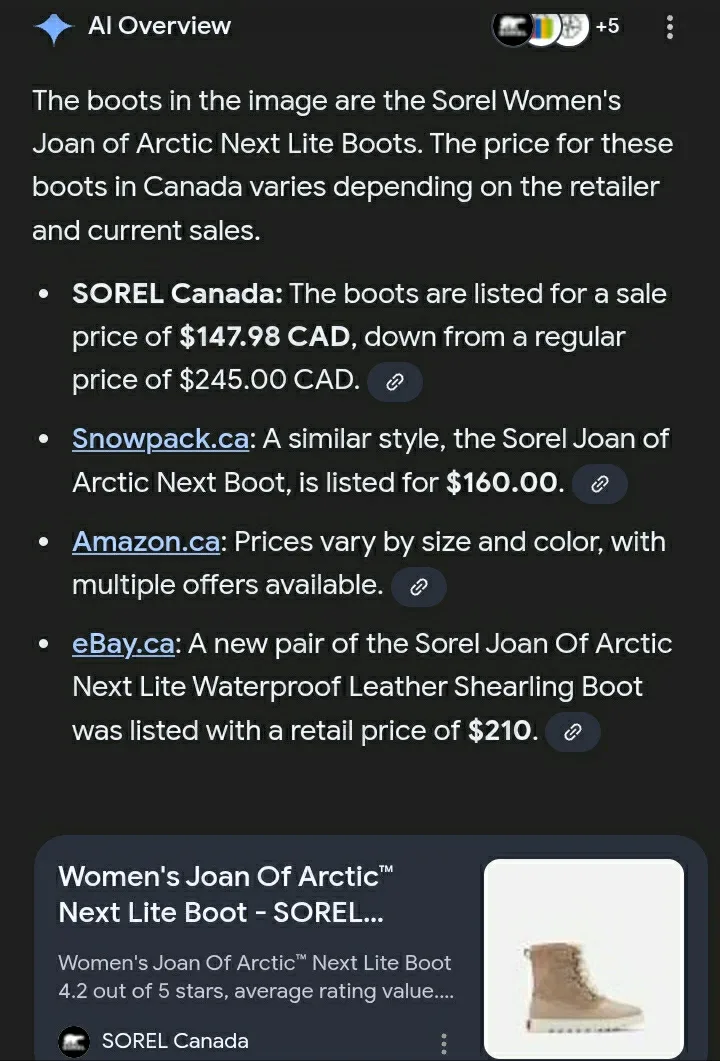The width and height of the screenshot is (720, 1061).
Task: Click the eBay.ca hyperlink
Action: 122,643
